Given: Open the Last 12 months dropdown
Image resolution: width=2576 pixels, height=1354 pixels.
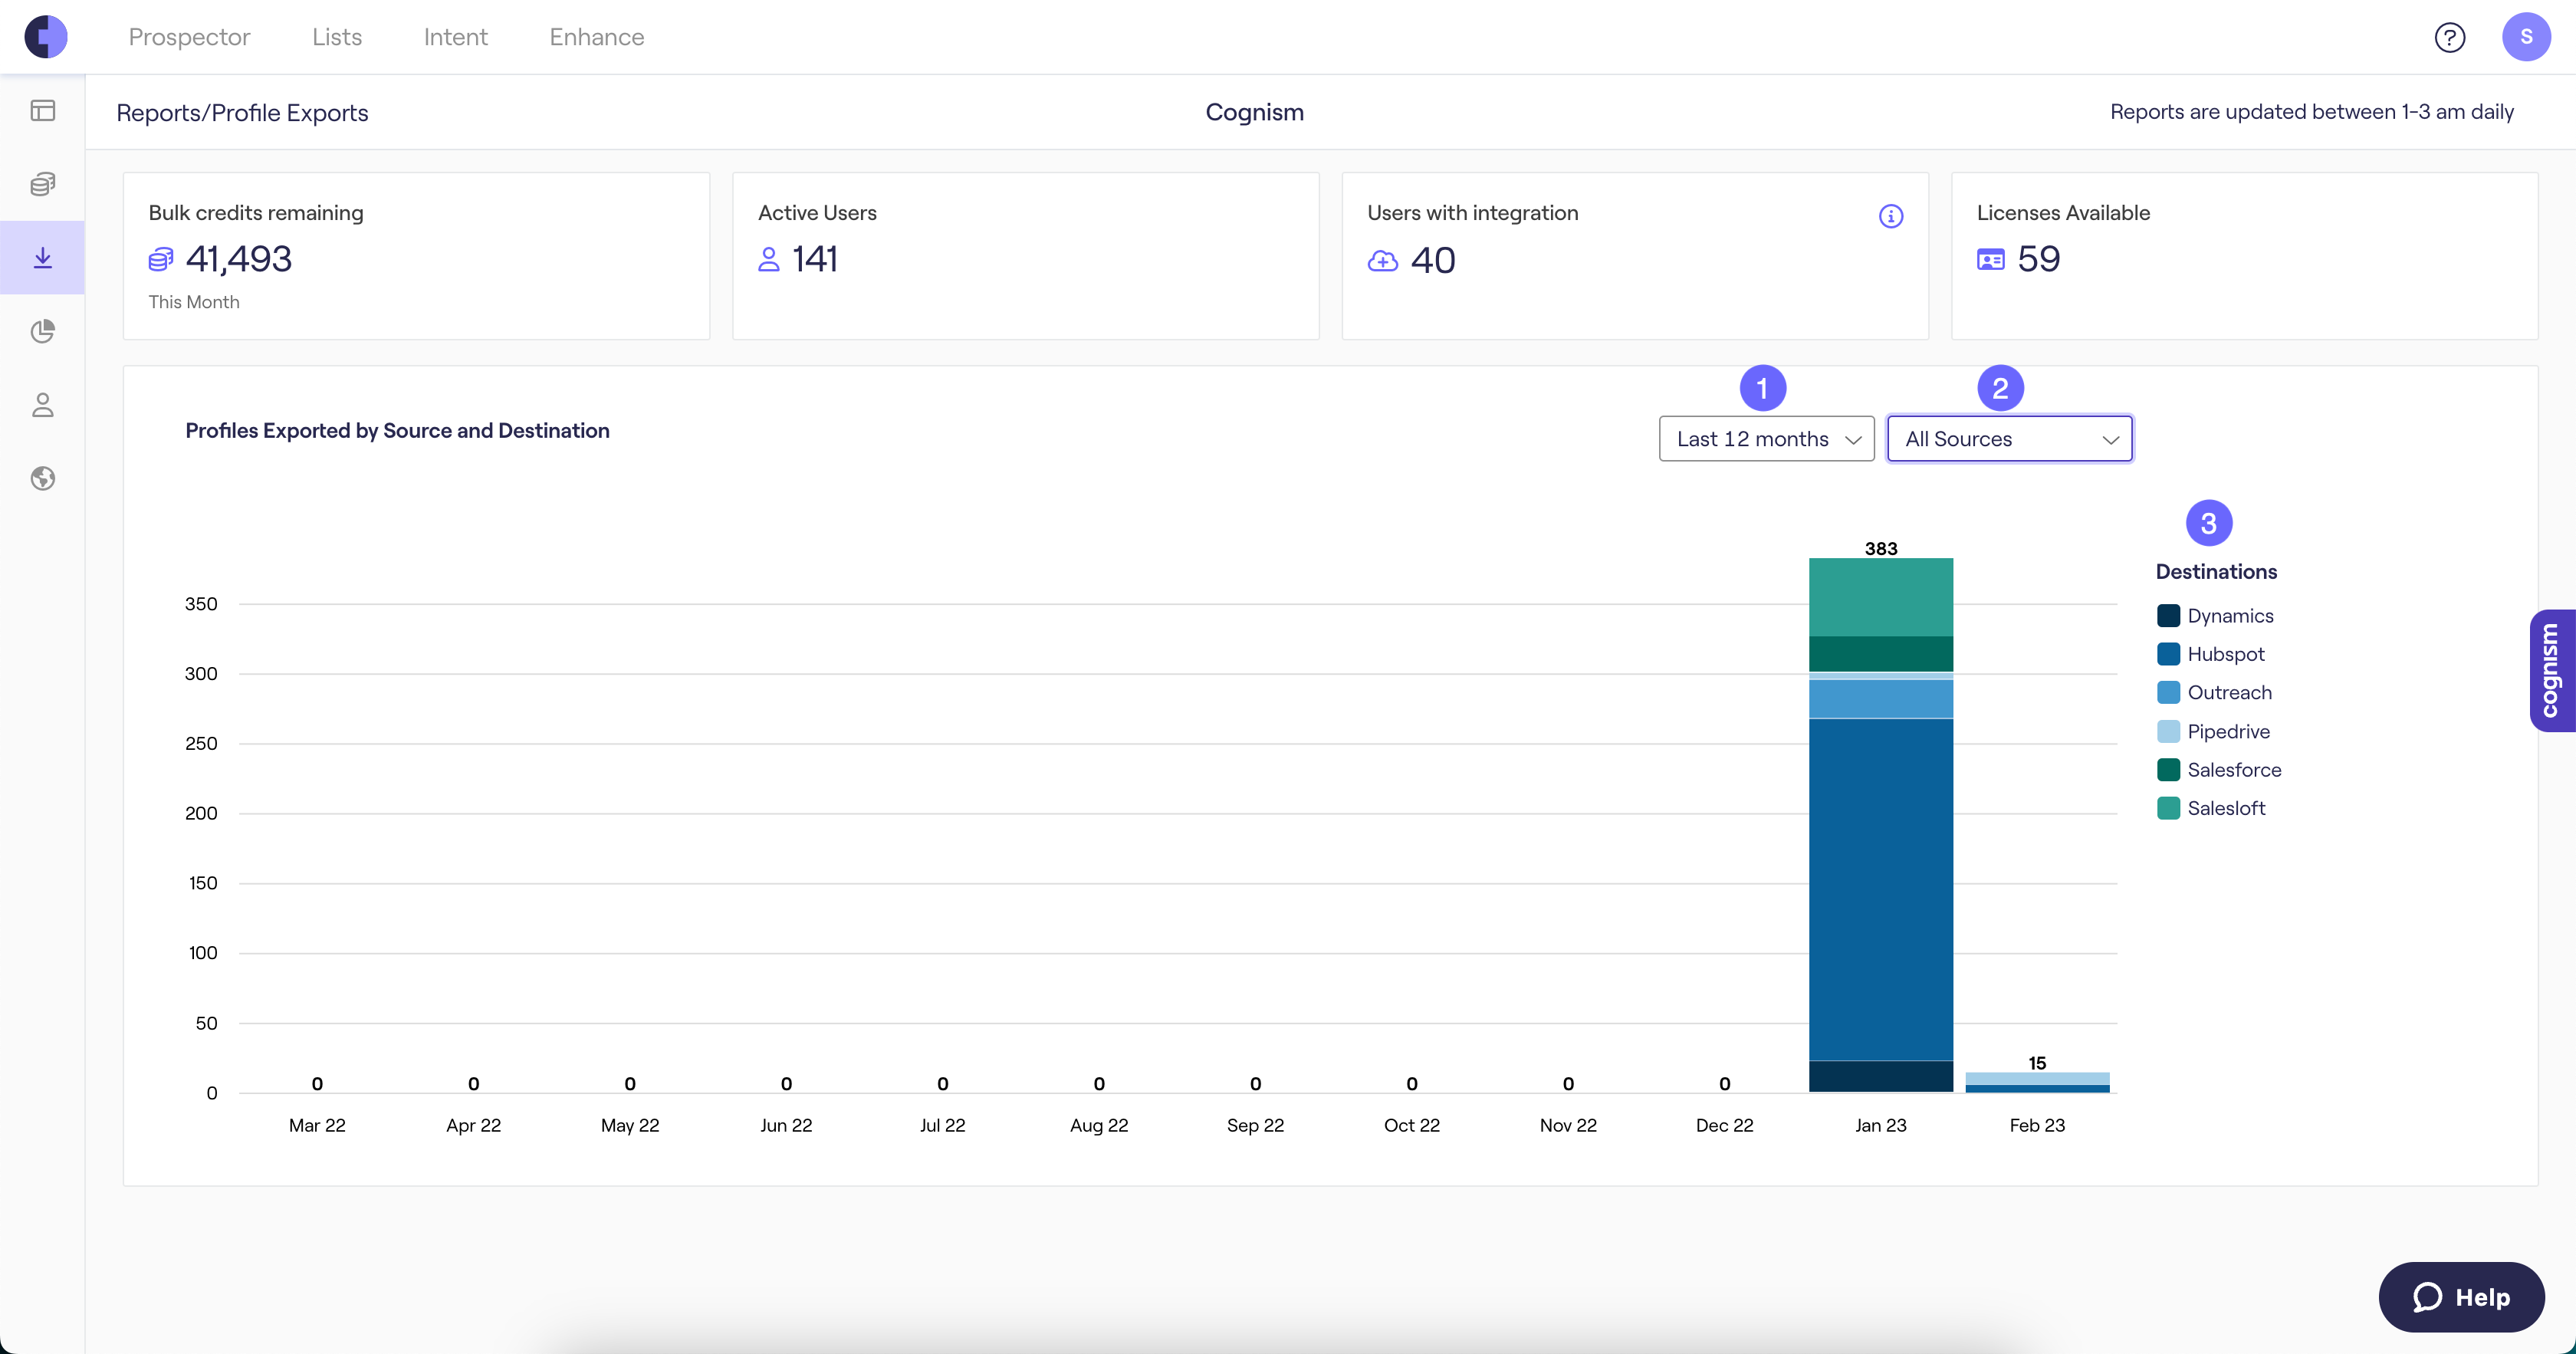Looking at the screenshot, I should pyautogui.click(x=1766, y=439).
